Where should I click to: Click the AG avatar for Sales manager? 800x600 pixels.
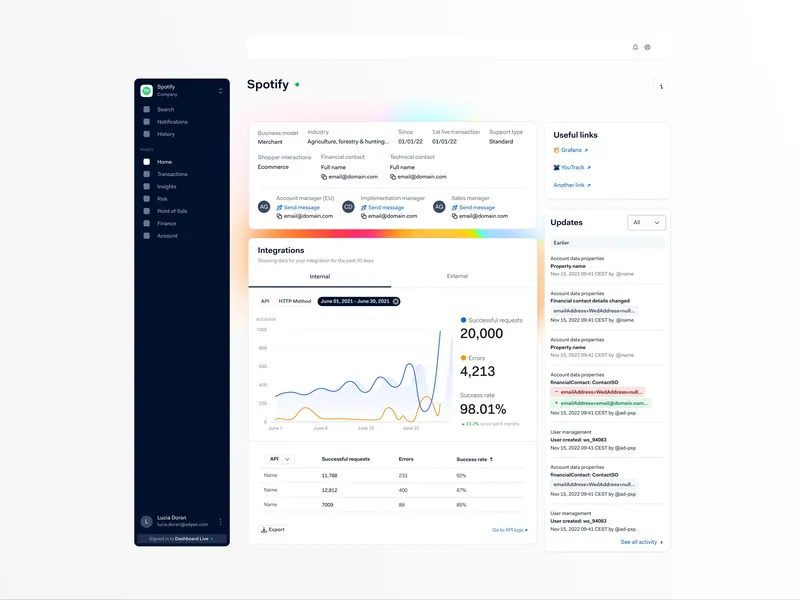coord(439,207)
